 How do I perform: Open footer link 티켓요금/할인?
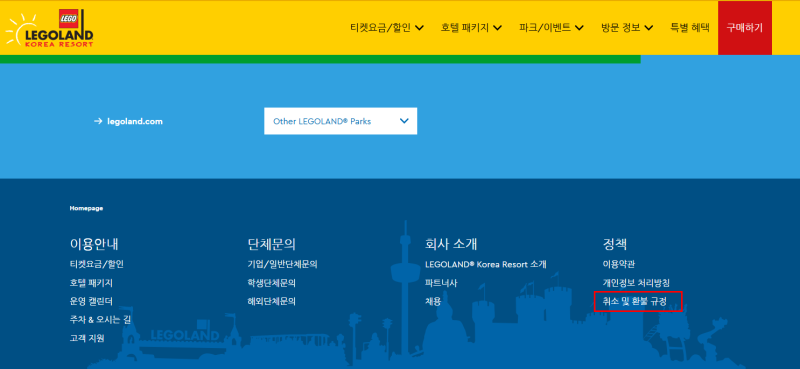[97, 264]
